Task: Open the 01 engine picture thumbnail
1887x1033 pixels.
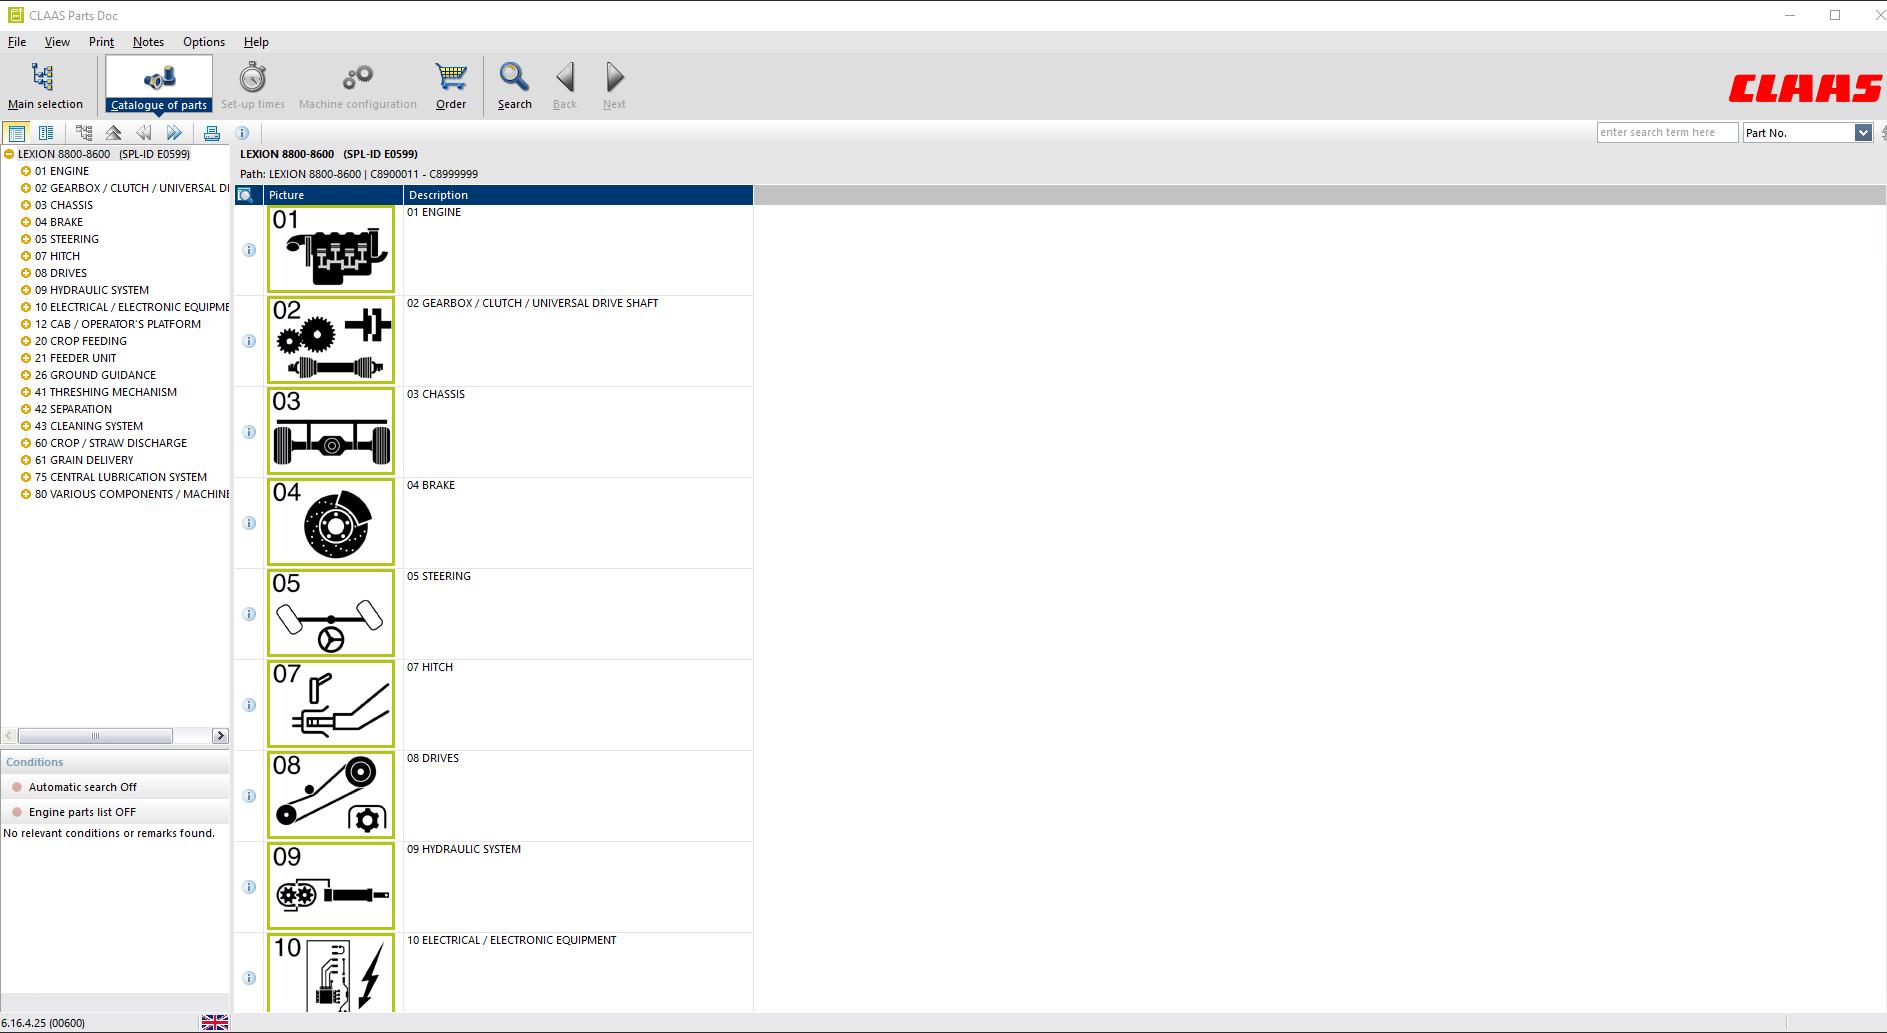Action: click(x=331, y=250)
